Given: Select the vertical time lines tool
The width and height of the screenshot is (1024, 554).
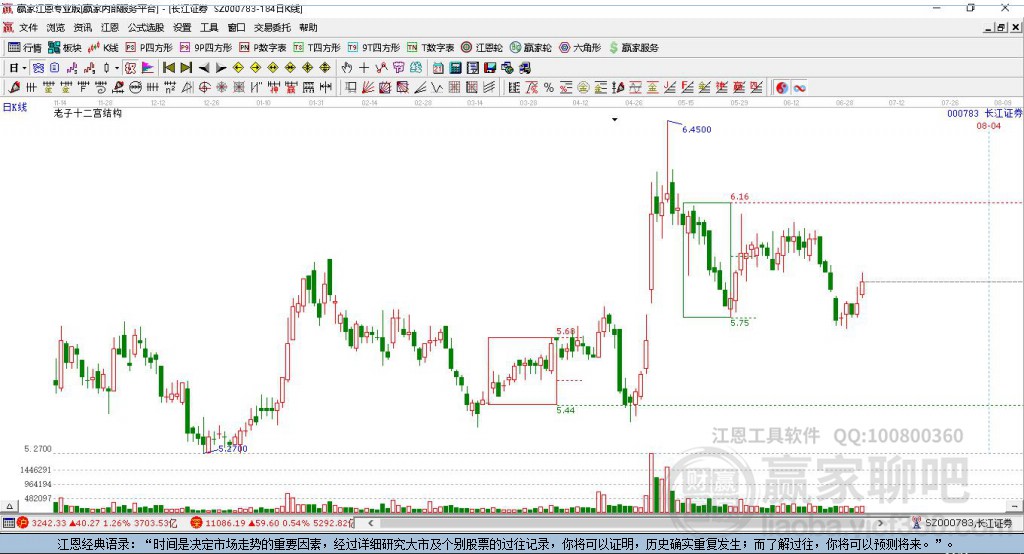Looking at the screenshot, I should pyautogui.click(x=31, y=88).
